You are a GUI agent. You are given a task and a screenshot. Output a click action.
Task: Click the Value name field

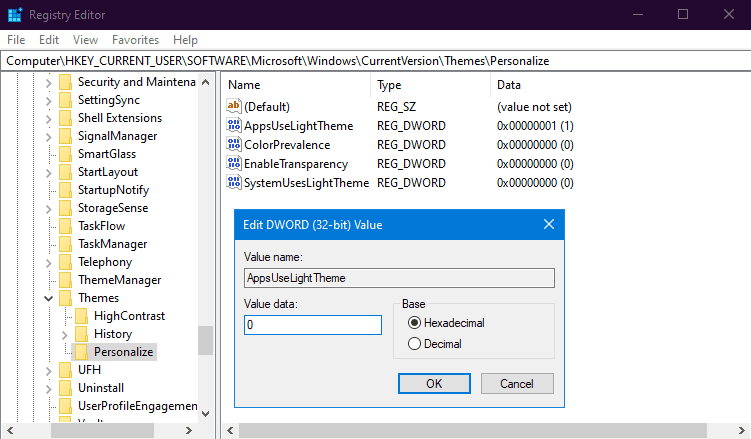point(399,278)
